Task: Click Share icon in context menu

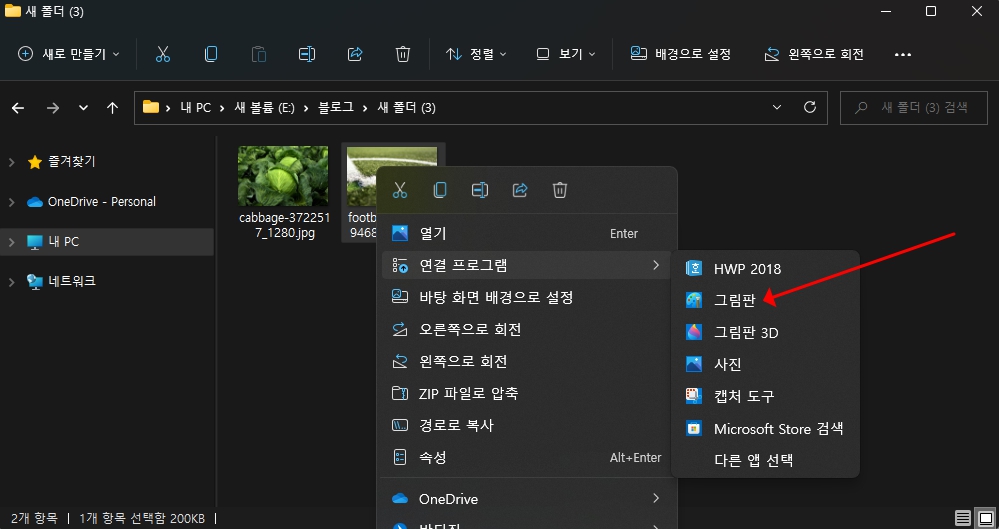Action: point(520,190)
